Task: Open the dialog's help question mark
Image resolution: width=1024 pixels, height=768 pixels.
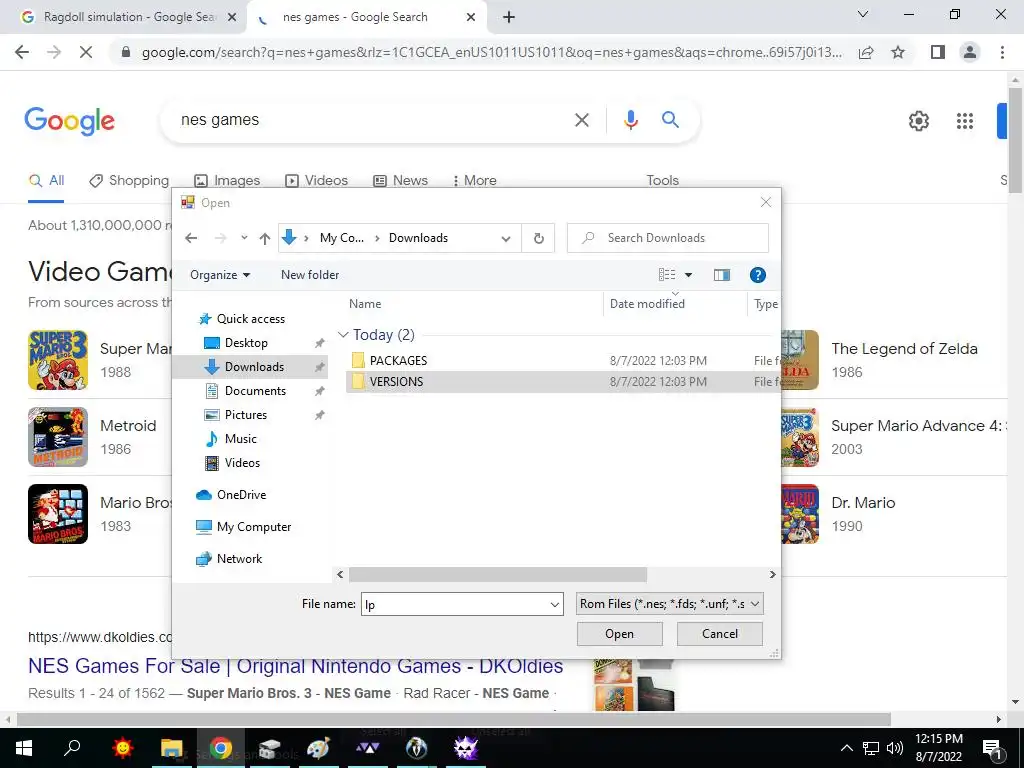Action: pyautogui.click(x=758, y=275)
